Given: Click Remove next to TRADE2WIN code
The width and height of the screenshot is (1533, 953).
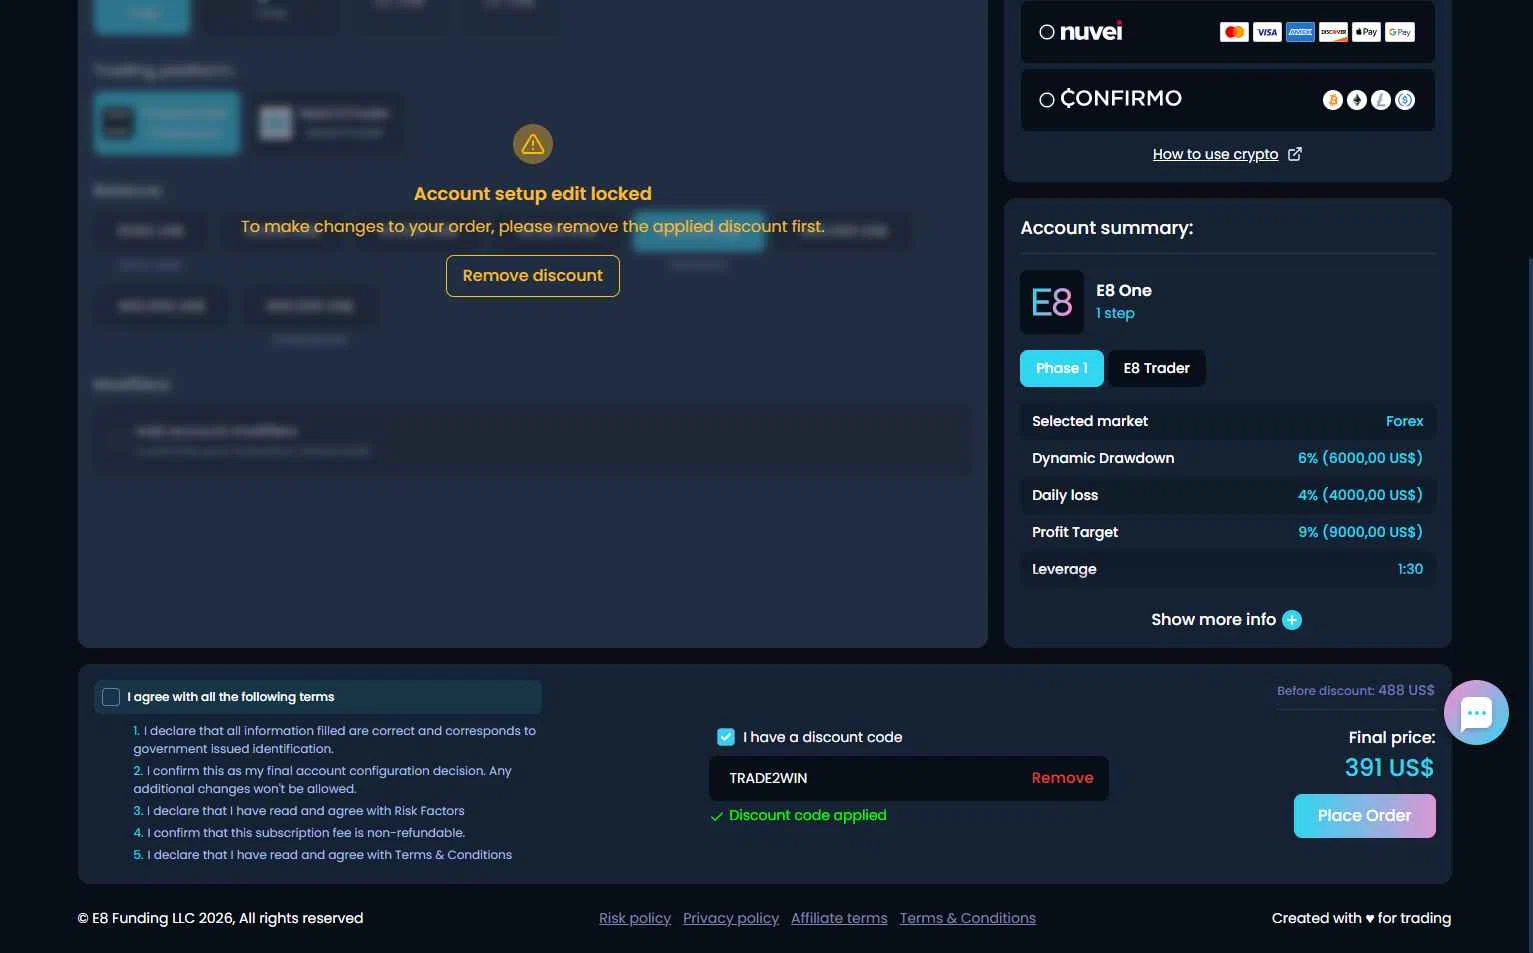Looking at the screenshot, I should tap(1062, 778).
